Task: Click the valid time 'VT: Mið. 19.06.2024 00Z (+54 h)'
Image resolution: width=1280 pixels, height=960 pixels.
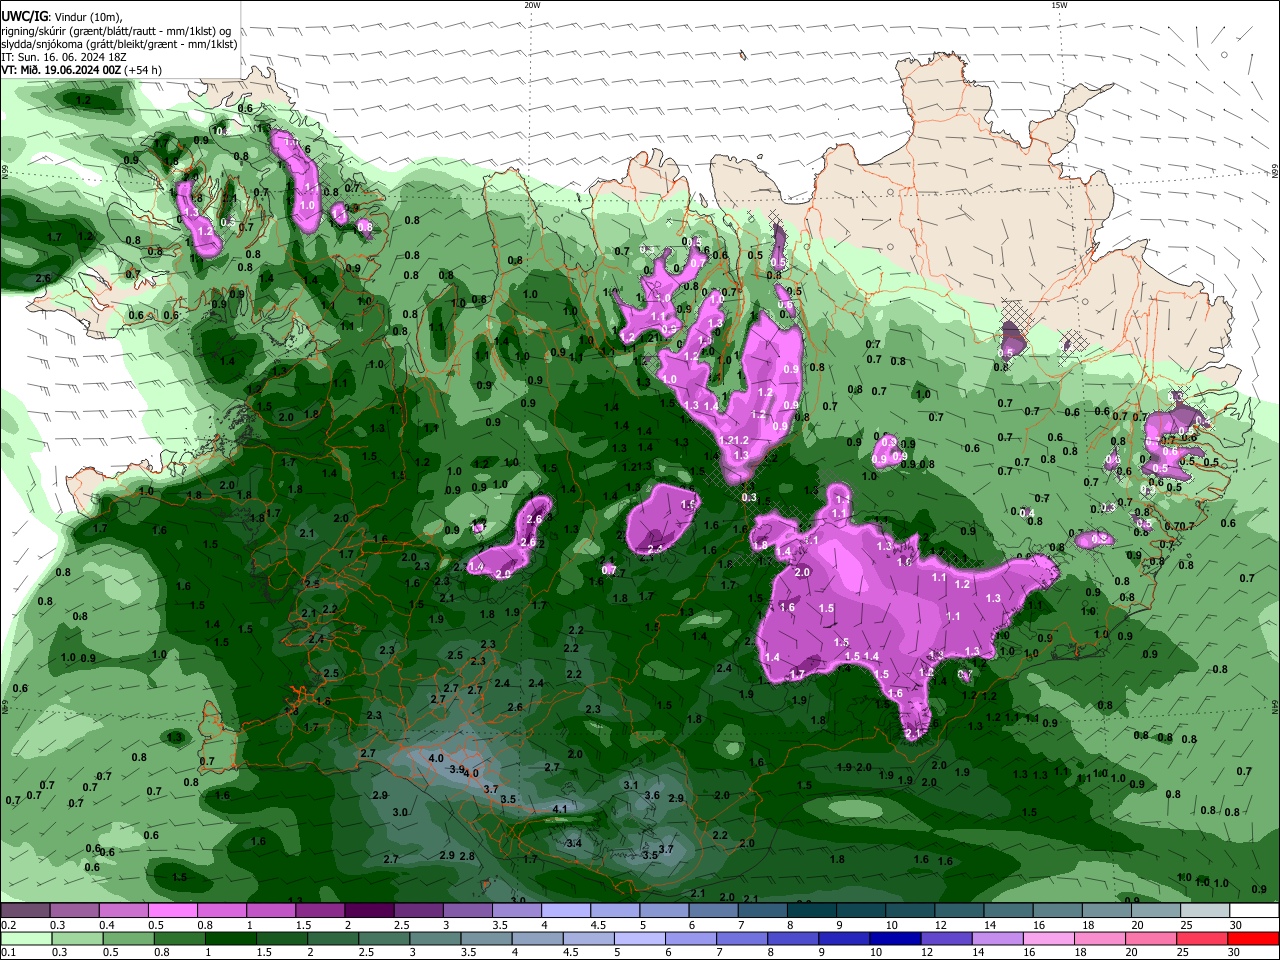Action: (x=81, y=70)
